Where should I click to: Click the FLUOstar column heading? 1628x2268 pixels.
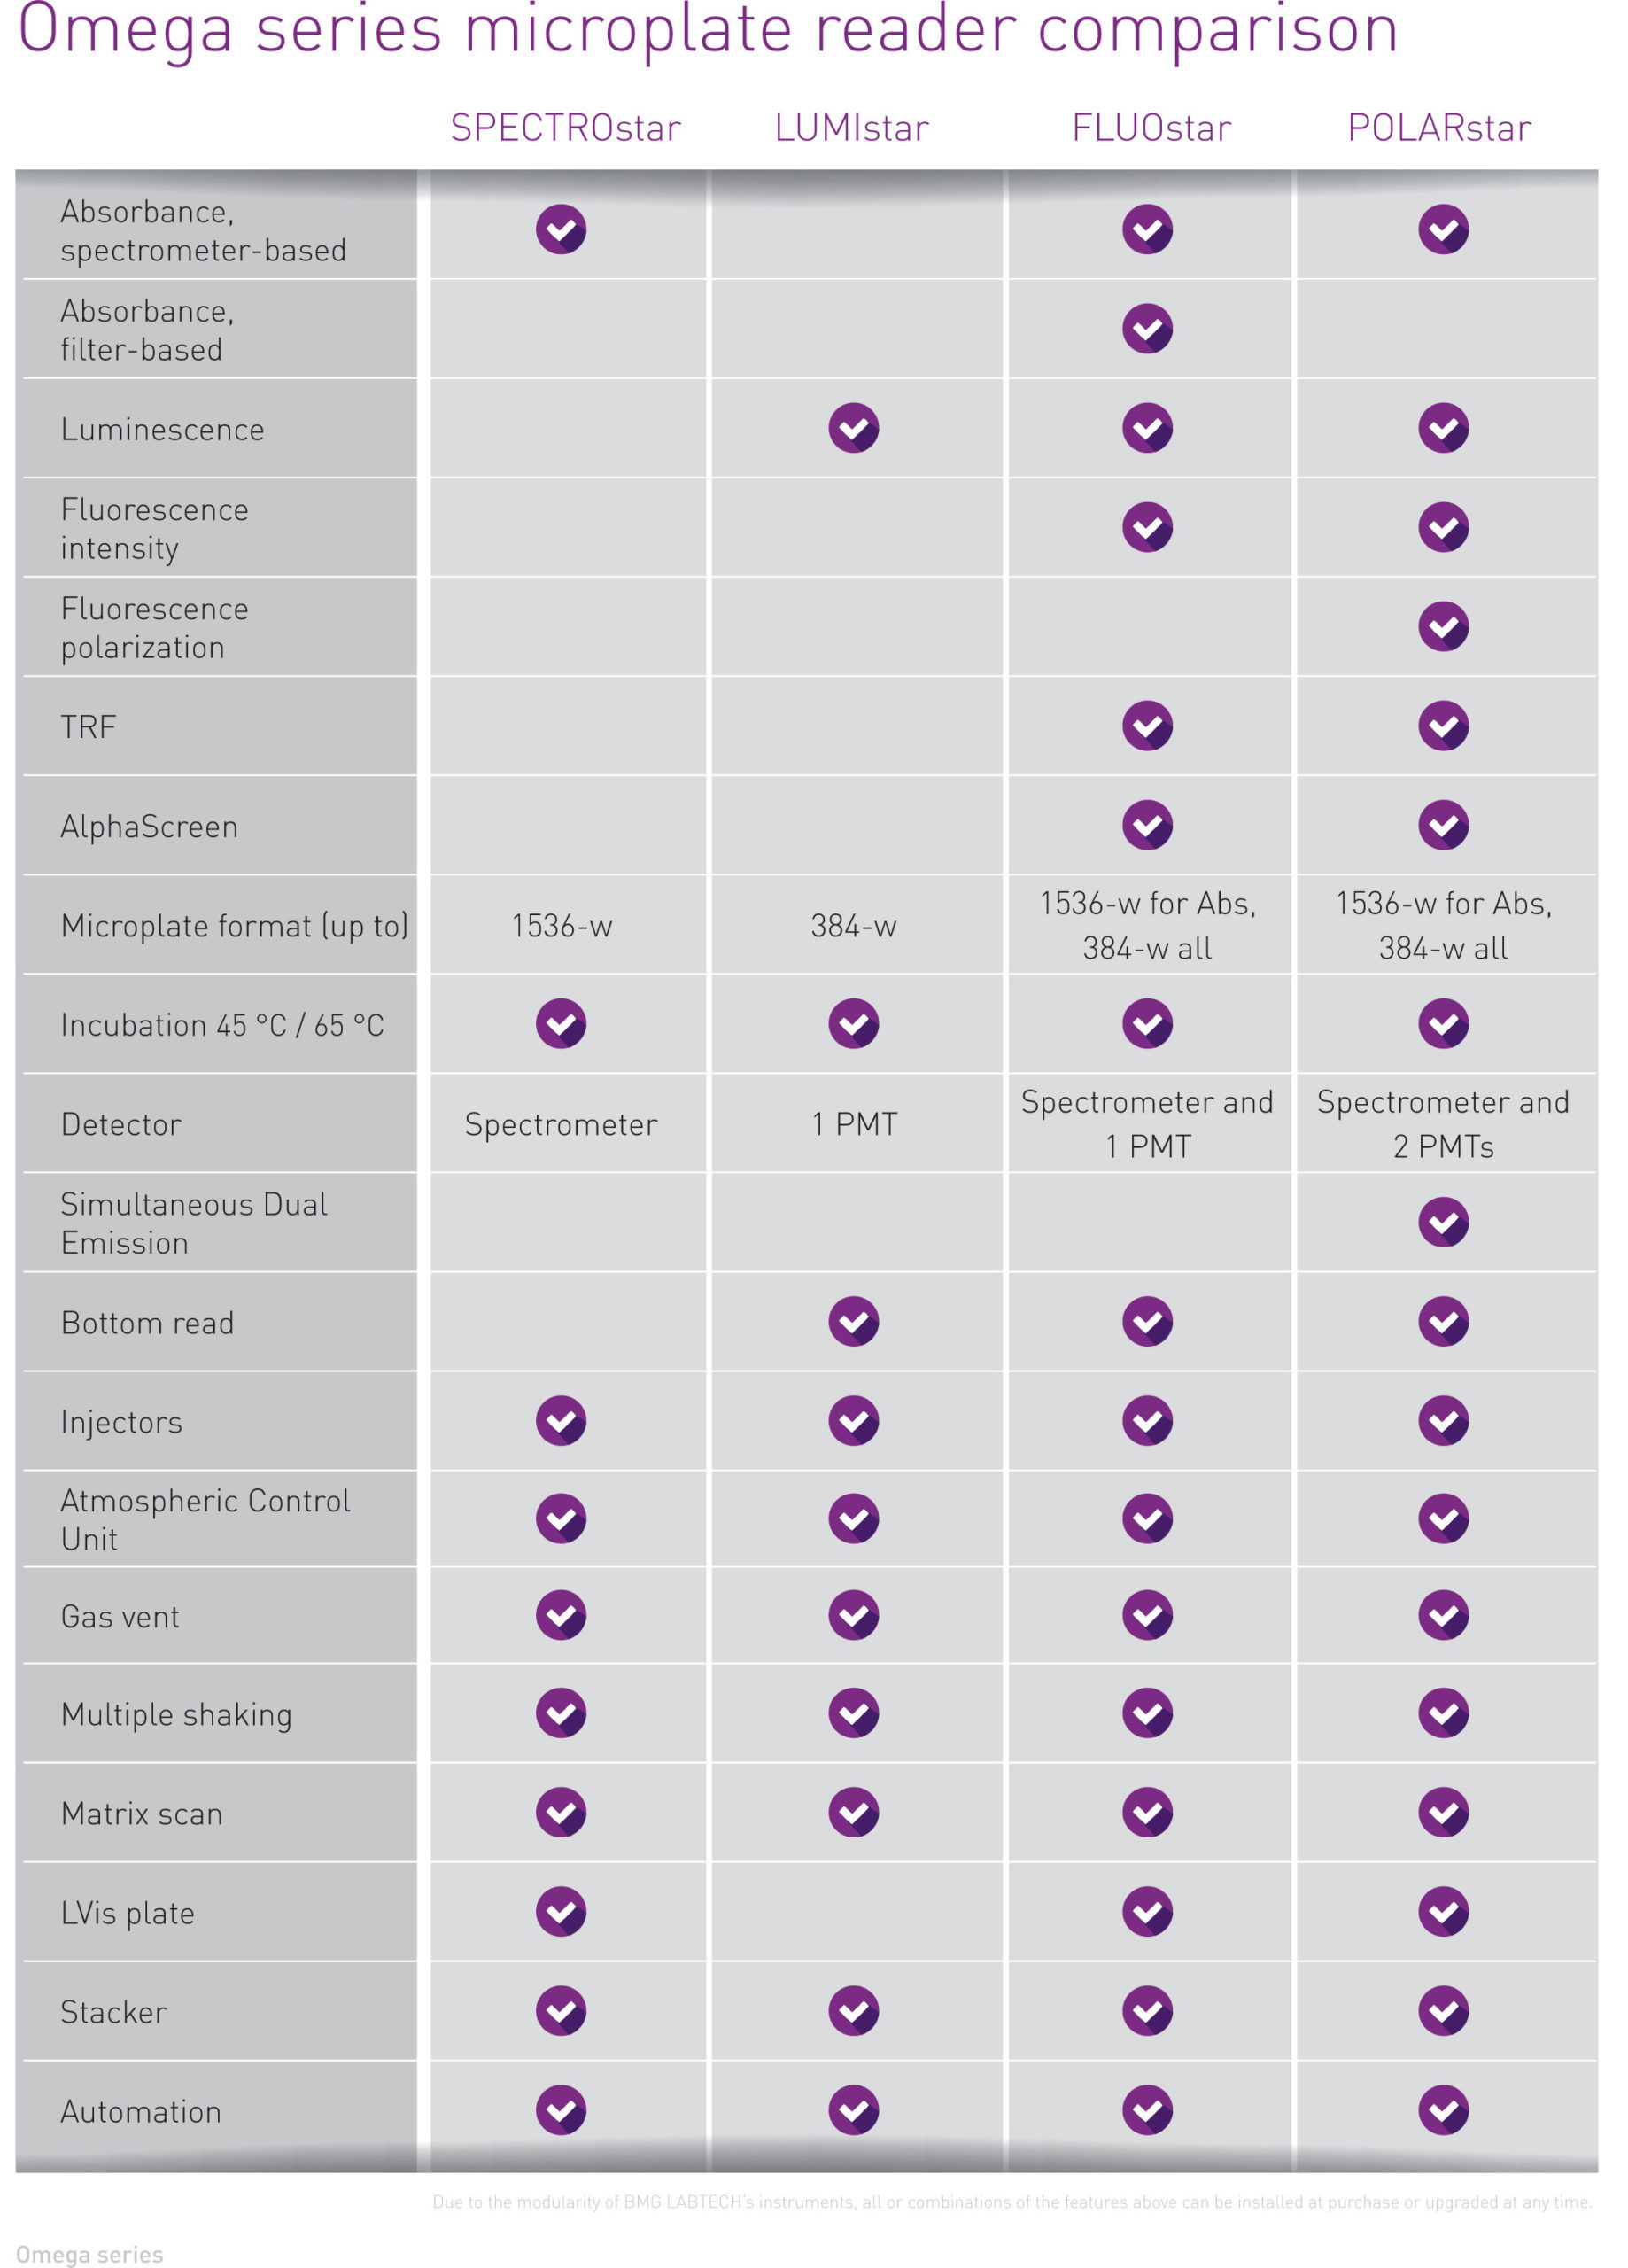click(x=1151, y=128)
